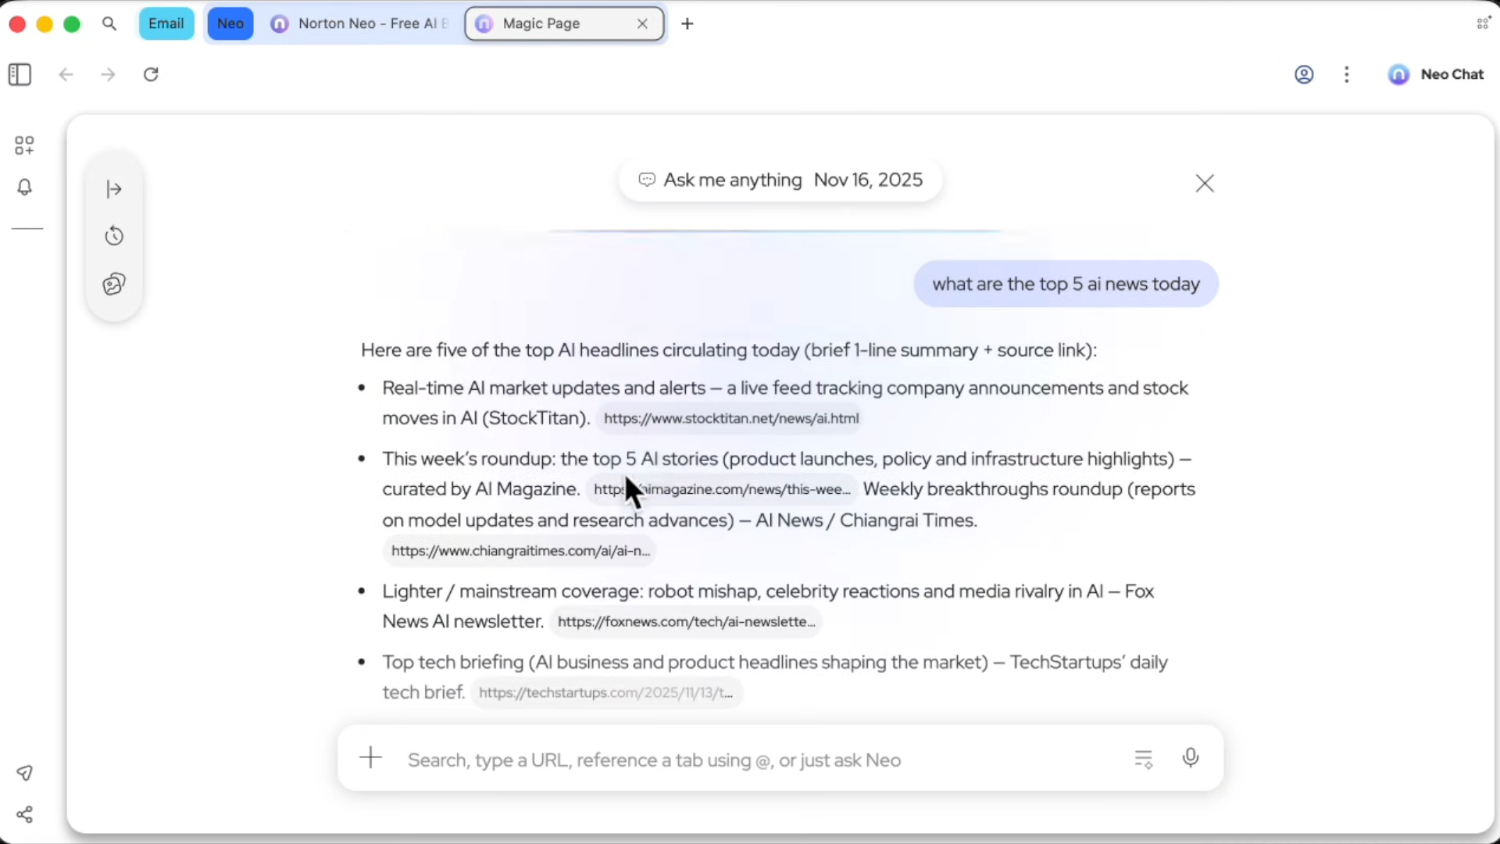
Task: Open the chiangraitimes.com AI link
Action: [520, 551]
